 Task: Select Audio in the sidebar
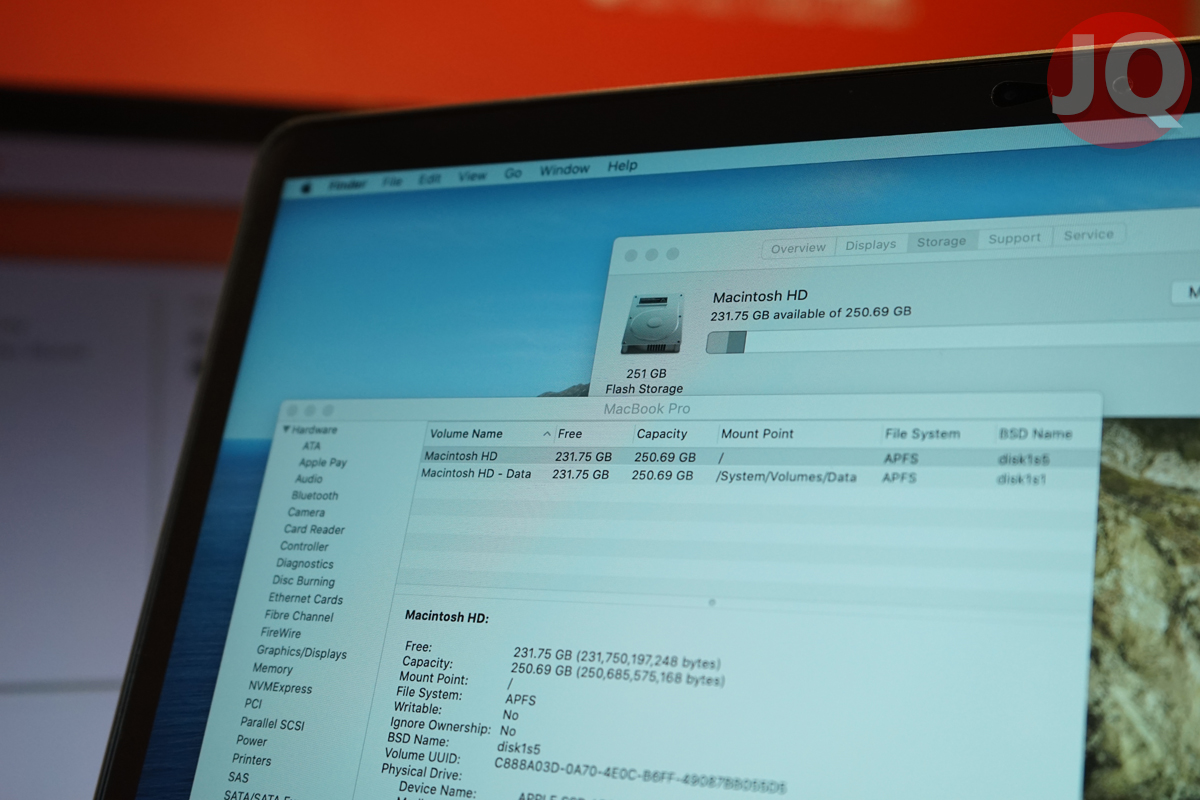point(309,479)
